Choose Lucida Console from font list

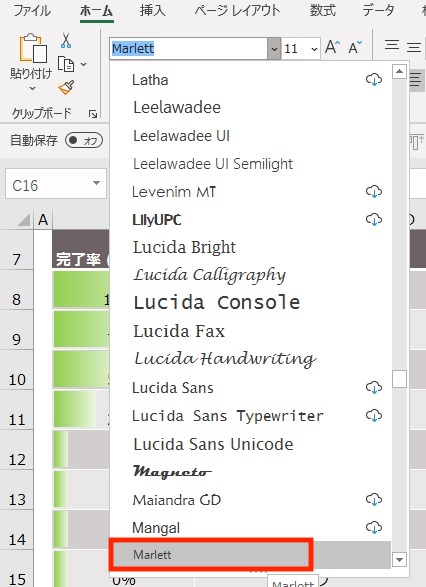coord(216,302)
